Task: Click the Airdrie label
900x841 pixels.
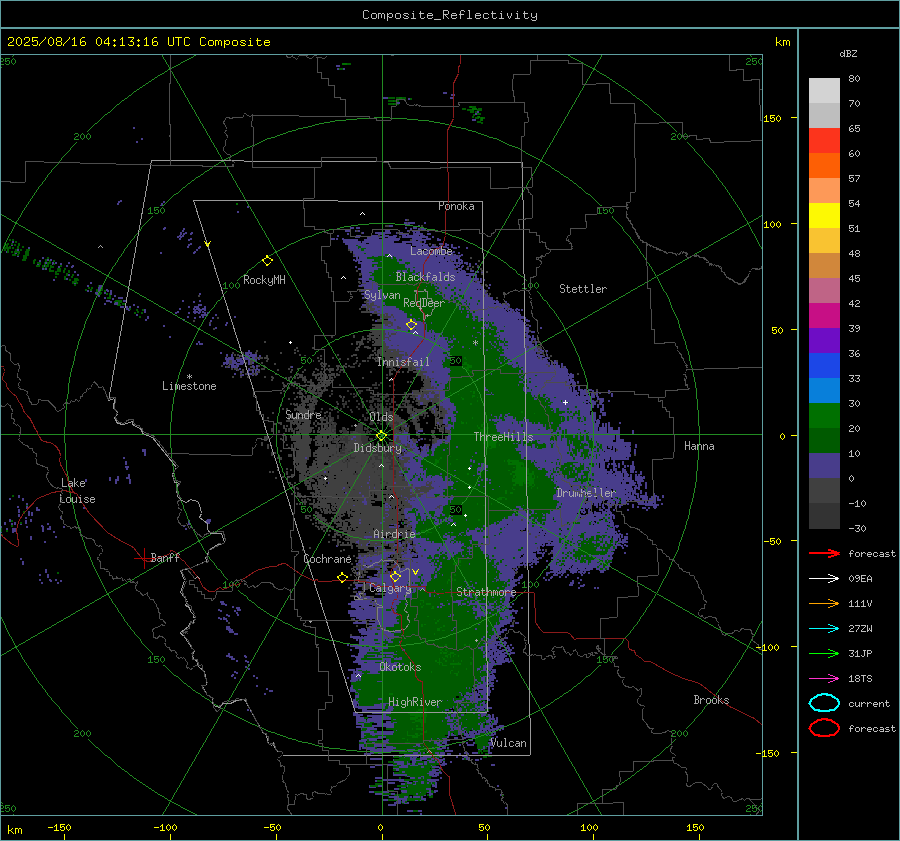Action: (394, 534)
